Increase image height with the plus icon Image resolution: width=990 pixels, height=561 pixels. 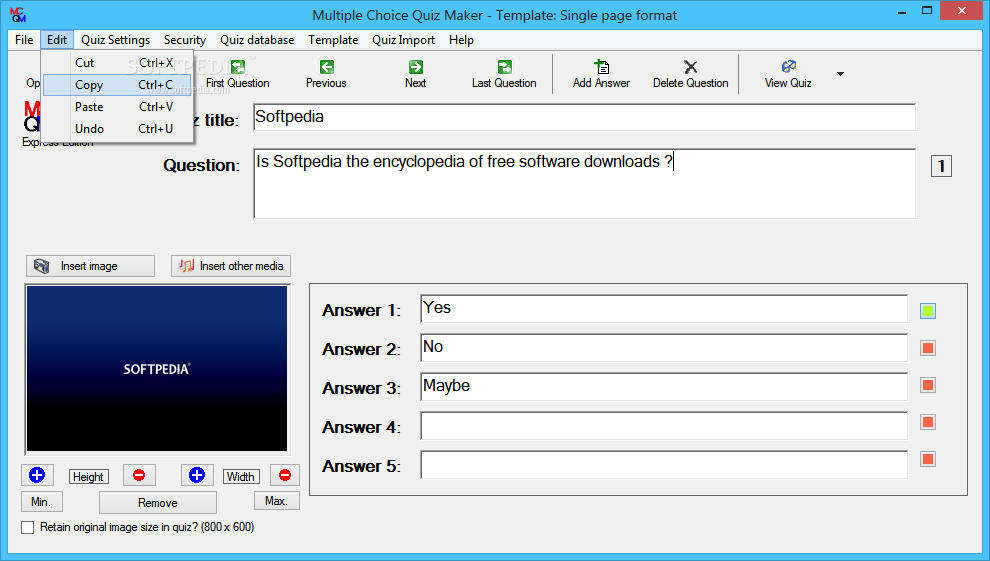click(37, 475)
